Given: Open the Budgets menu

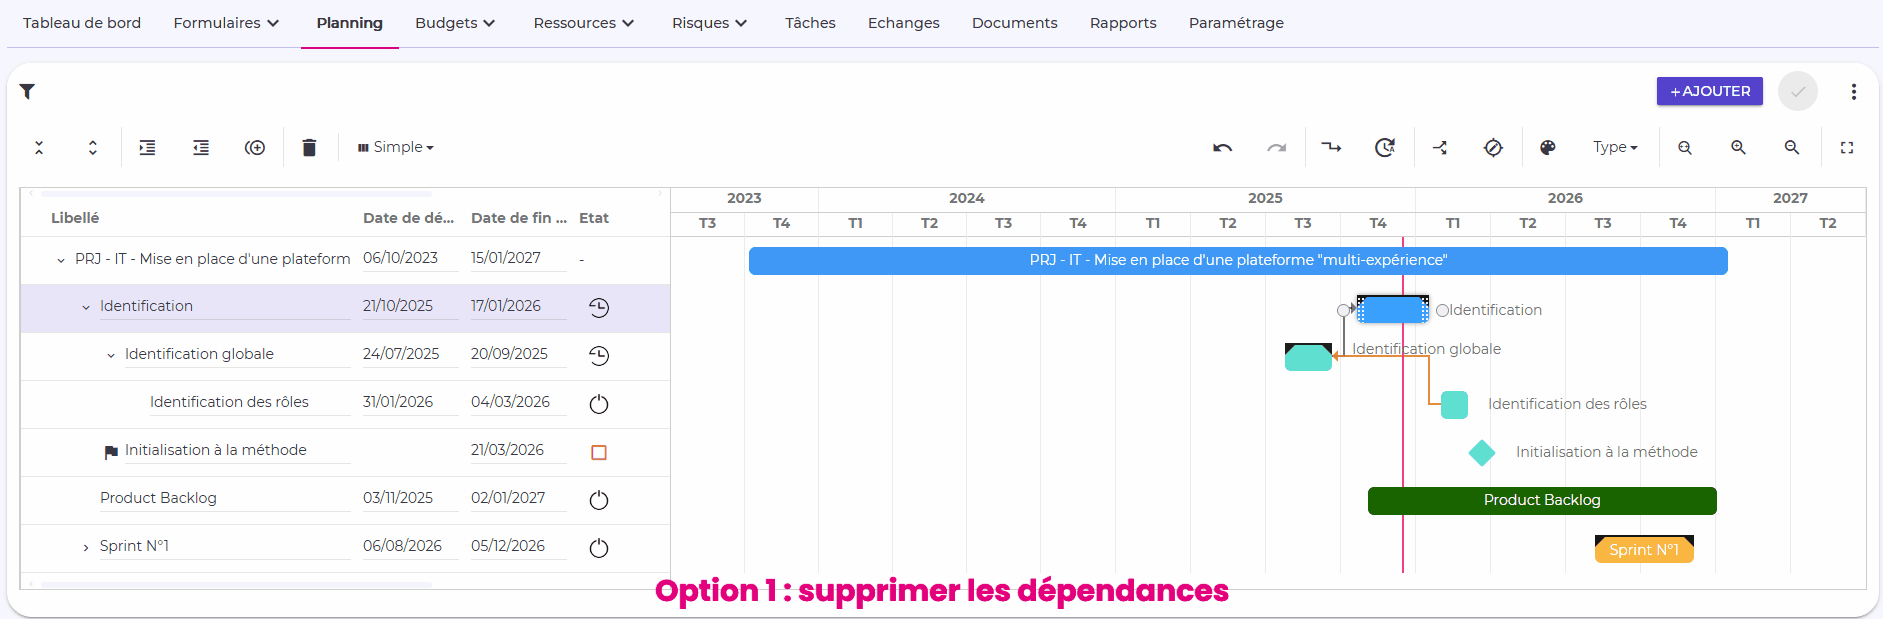Looking at the screenshot, I should tap(455, 23).
